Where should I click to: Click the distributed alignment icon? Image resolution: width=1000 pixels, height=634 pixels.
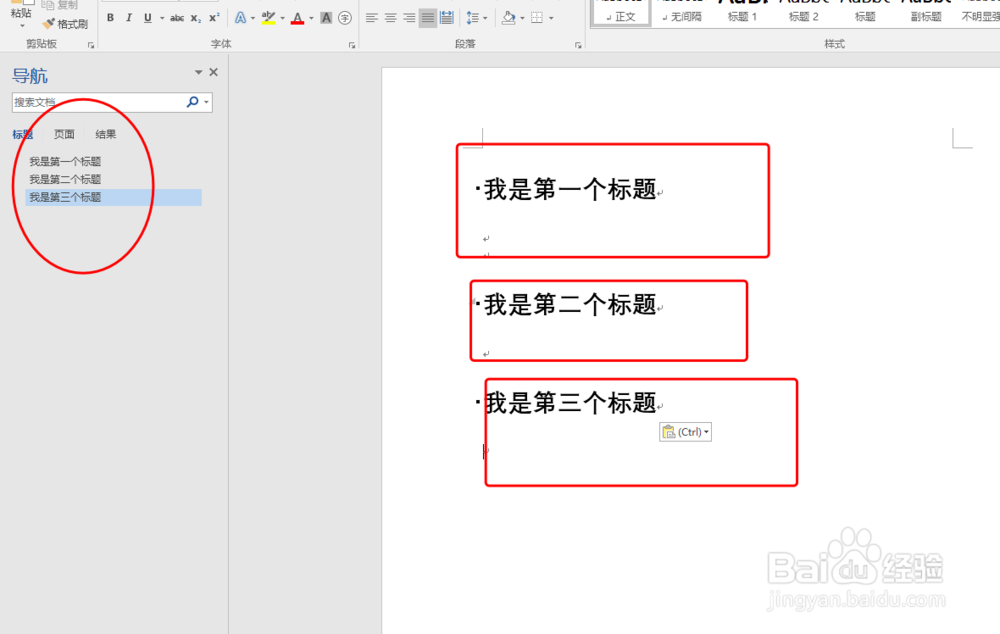point(447,18)
